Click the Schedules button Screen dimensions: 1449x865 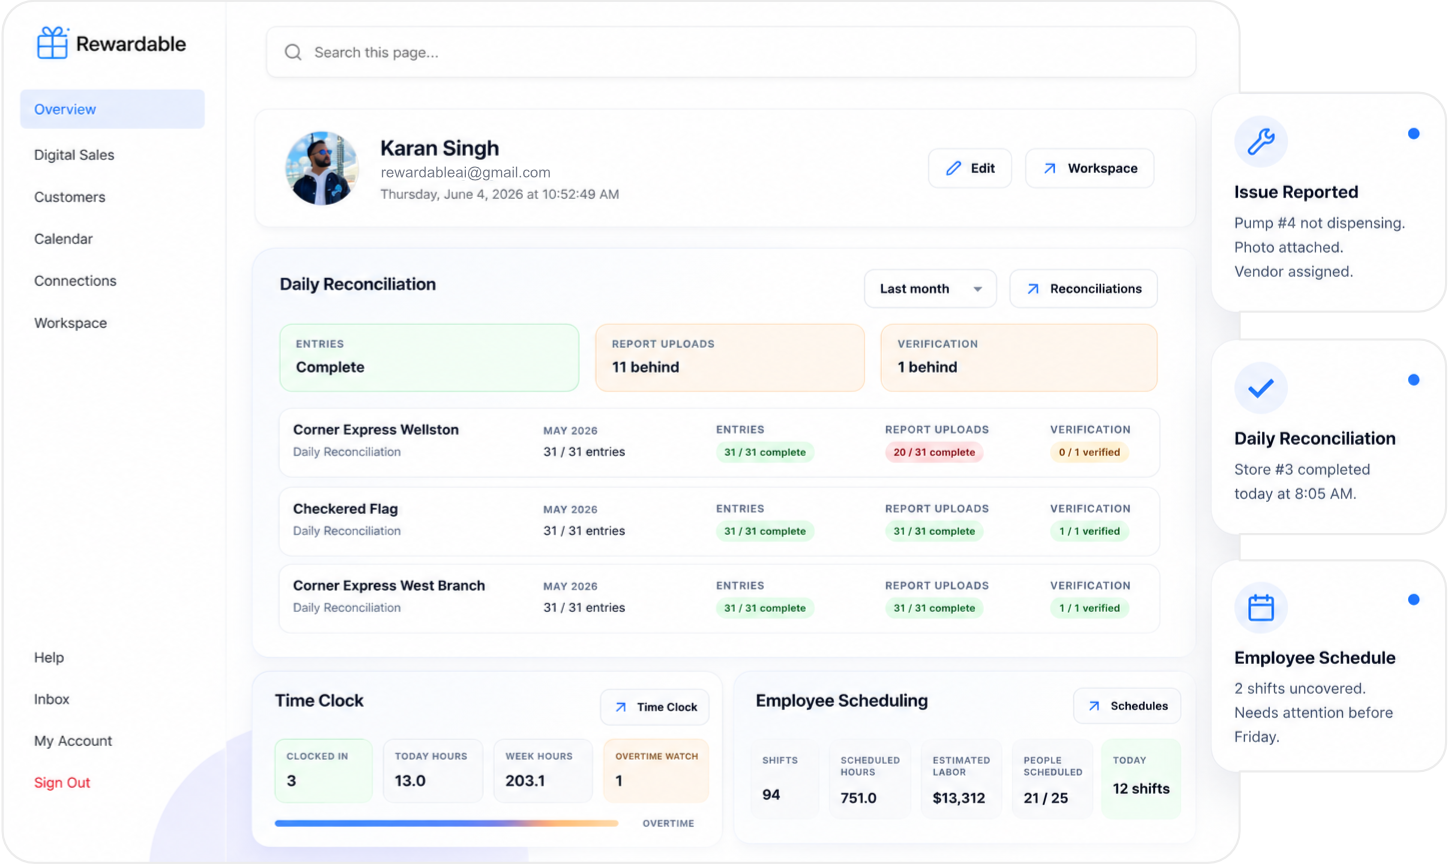tap(1127, 706)
